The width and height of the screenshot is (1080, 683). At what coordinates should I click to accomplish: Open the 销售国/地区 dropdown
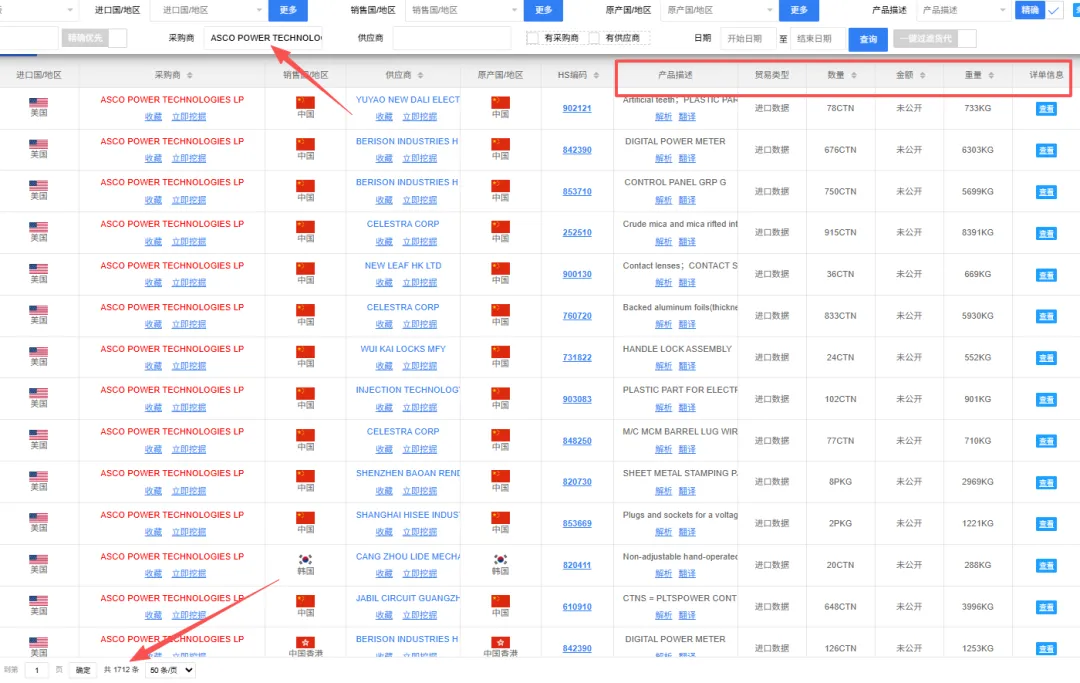pos(463,10)
